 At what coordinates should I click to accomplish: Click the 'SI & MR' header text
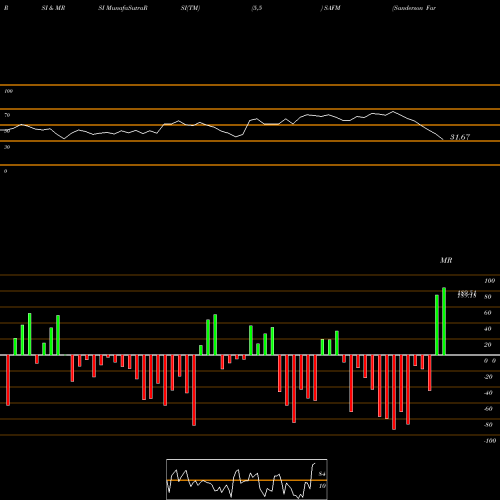point(53,8)
